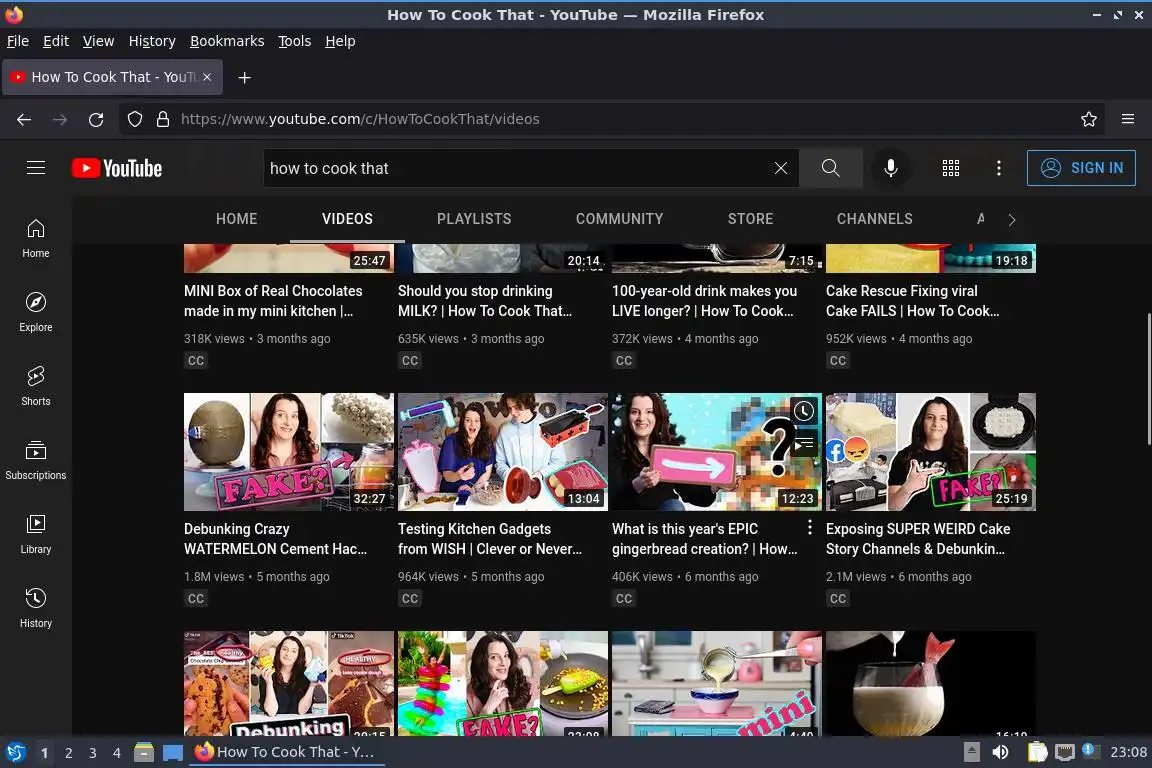Image resolution: width=1152 pixels, height=768 pixels.
Task: Switch to workspace 2 in the taskbar
Action: (68, 753)
